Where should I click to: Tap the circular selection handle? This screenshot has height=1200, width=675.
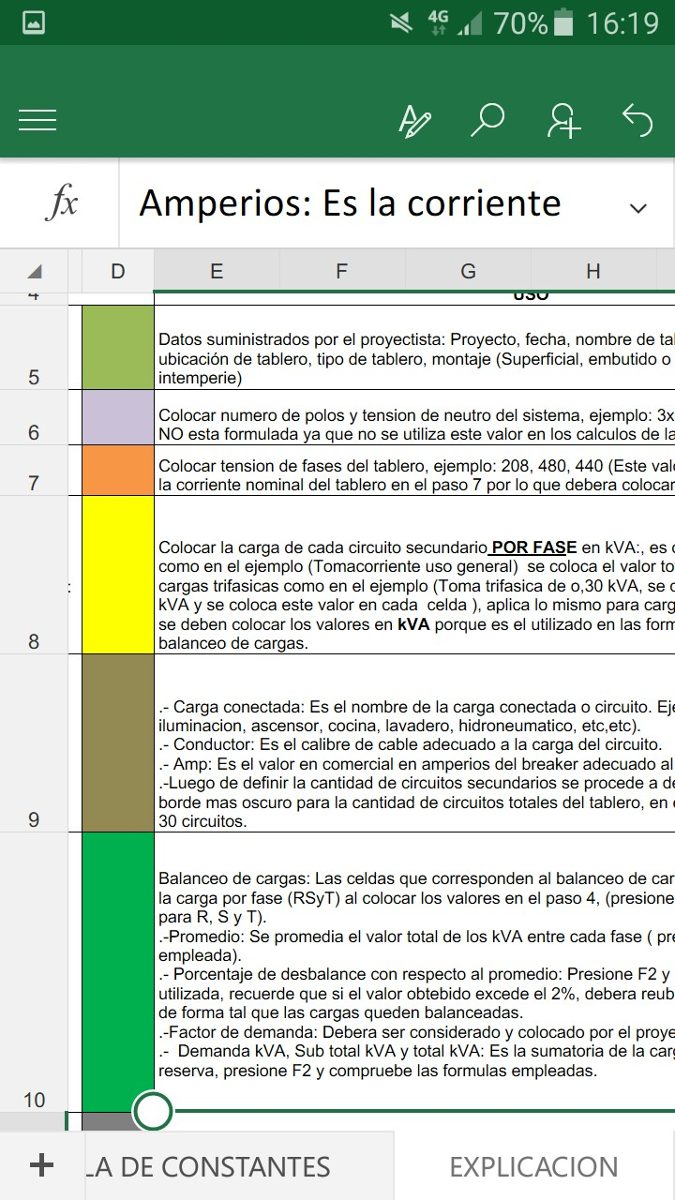click(152, 1110)
